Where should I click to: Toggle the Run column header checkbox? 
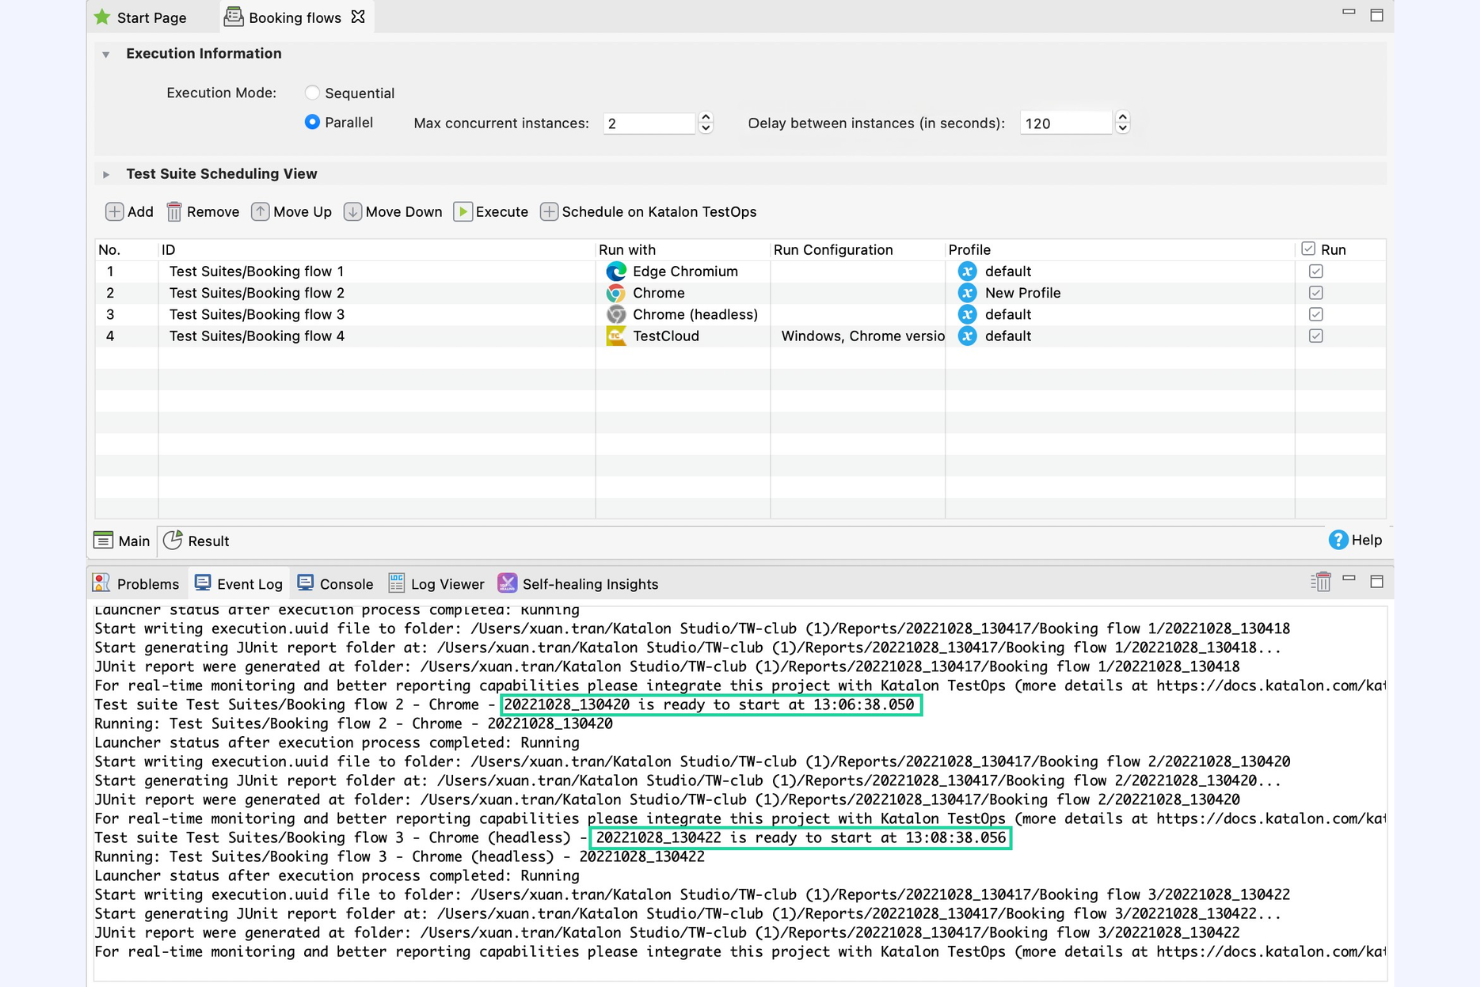point(1308,249)
